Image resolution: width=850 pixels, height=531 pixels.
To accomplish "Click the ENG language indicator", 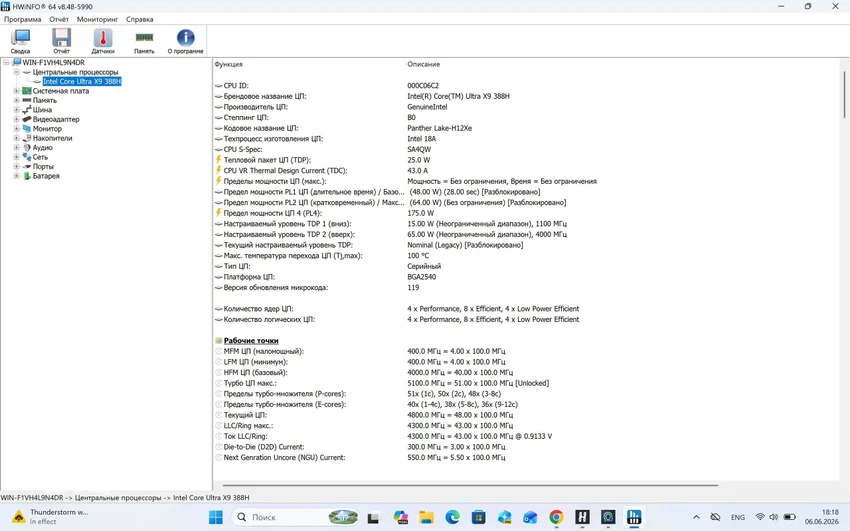I will pos(738,517).
